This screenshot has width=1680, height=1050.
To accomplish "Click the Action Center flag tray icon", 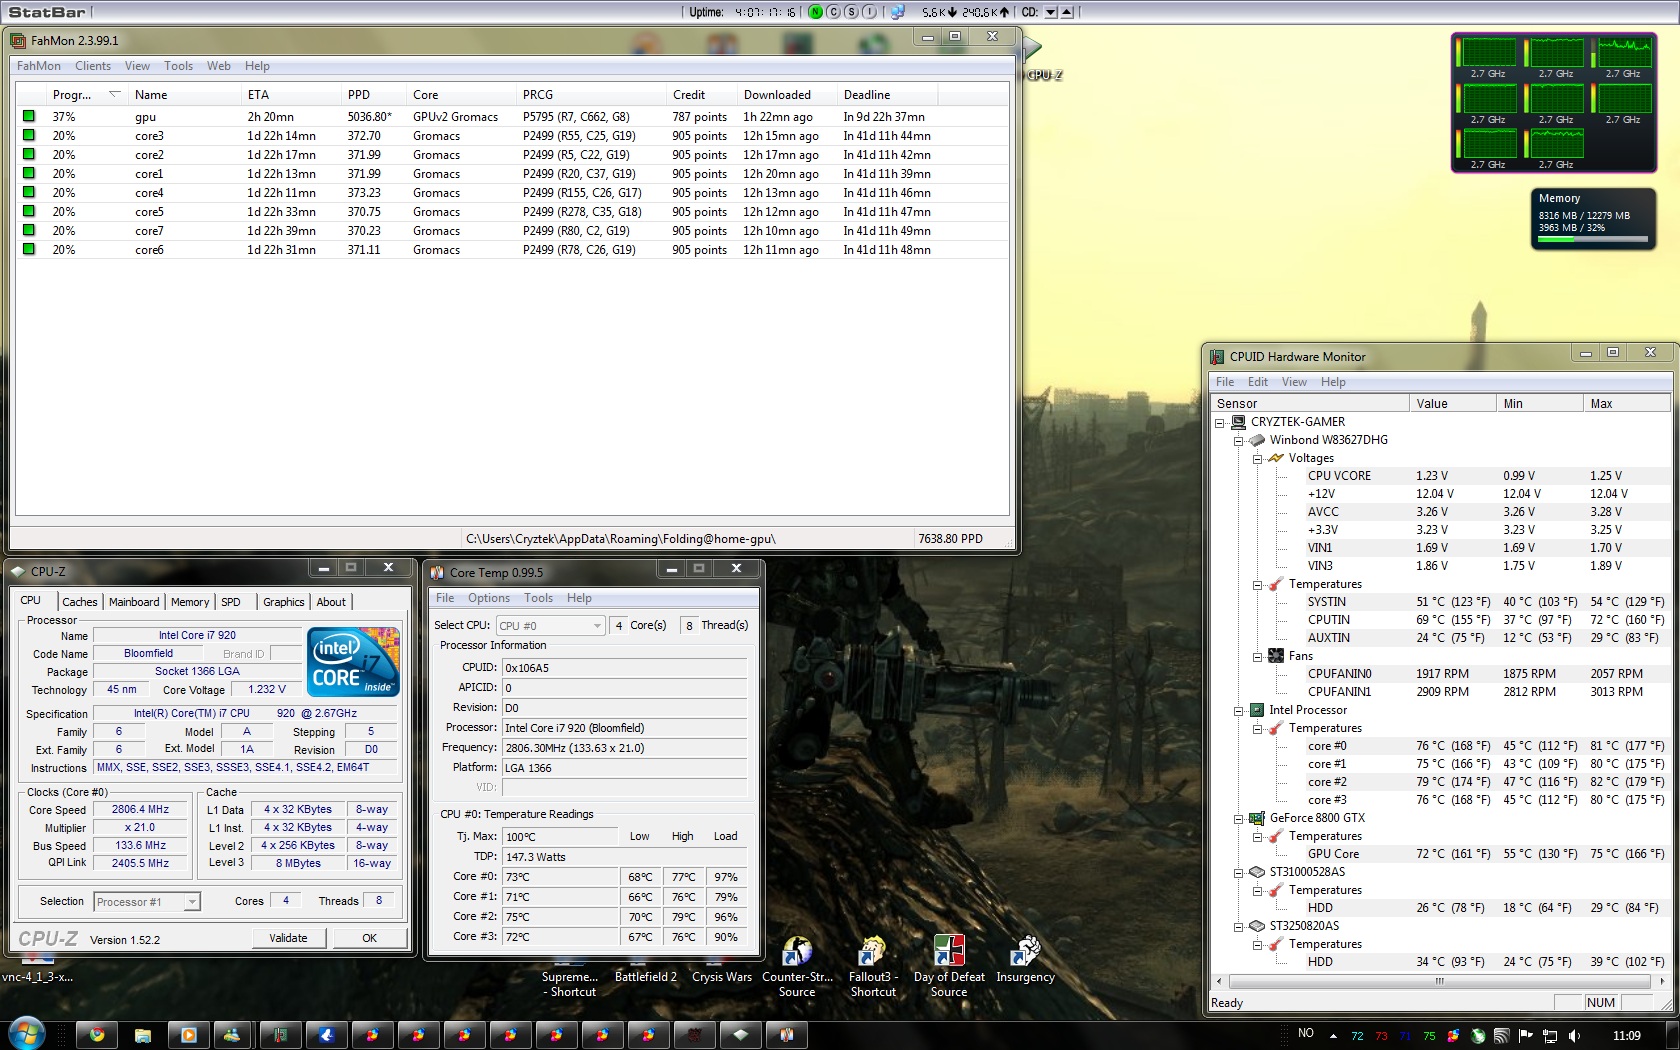I will coord(1526,1036).
